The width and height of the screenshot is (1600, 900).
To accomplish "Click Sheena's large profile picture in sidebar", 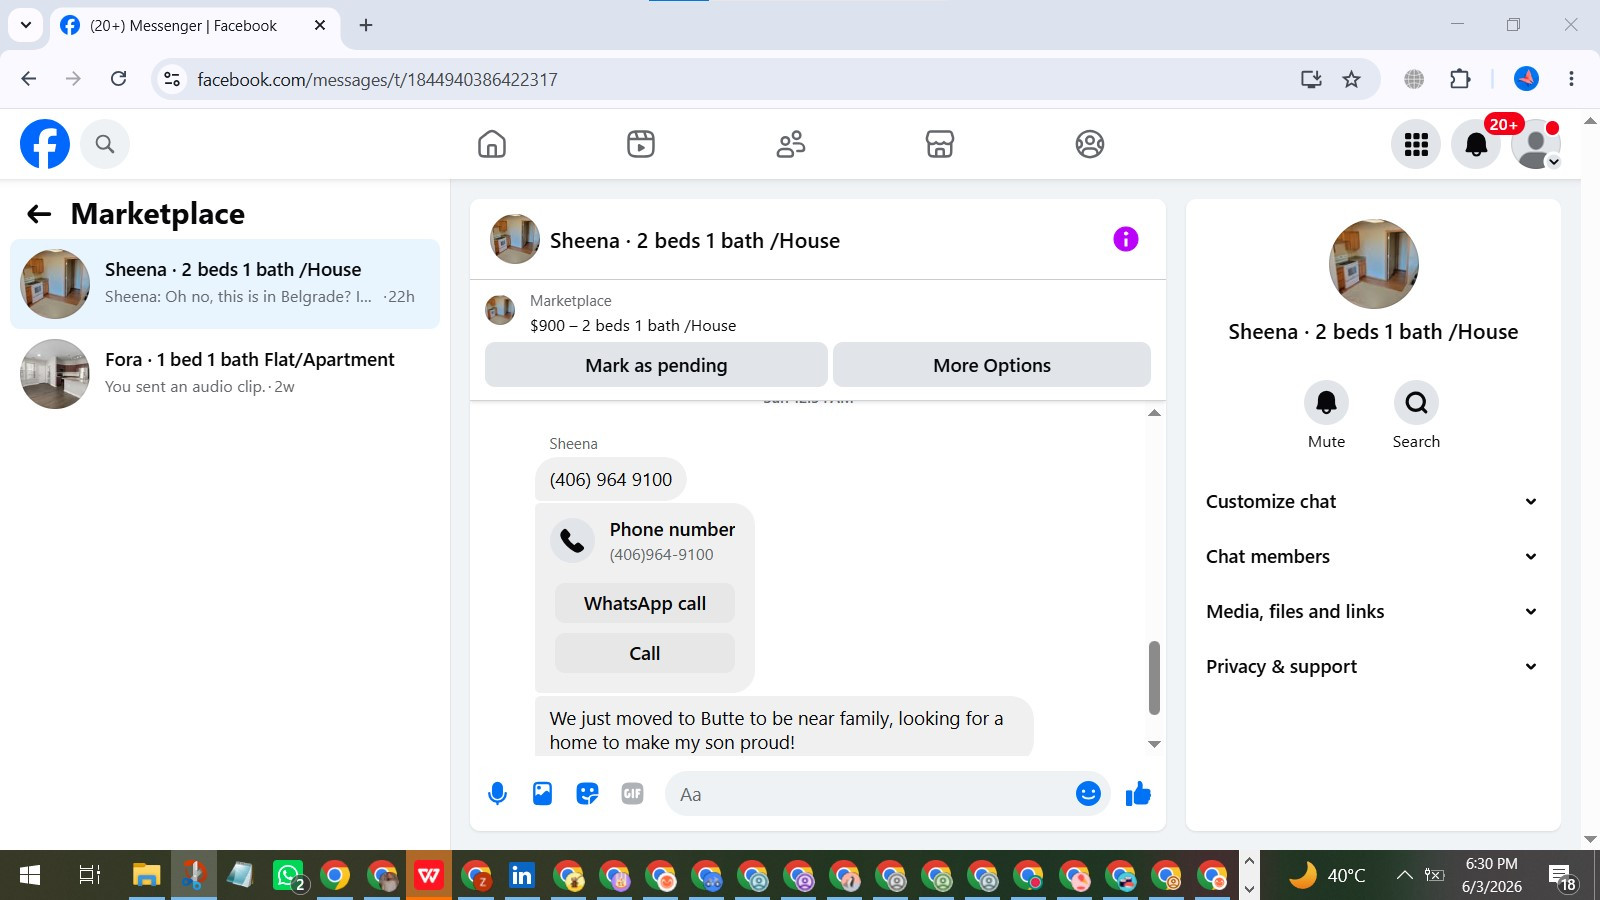I will pyautogui.click(x=1373, y=264).
